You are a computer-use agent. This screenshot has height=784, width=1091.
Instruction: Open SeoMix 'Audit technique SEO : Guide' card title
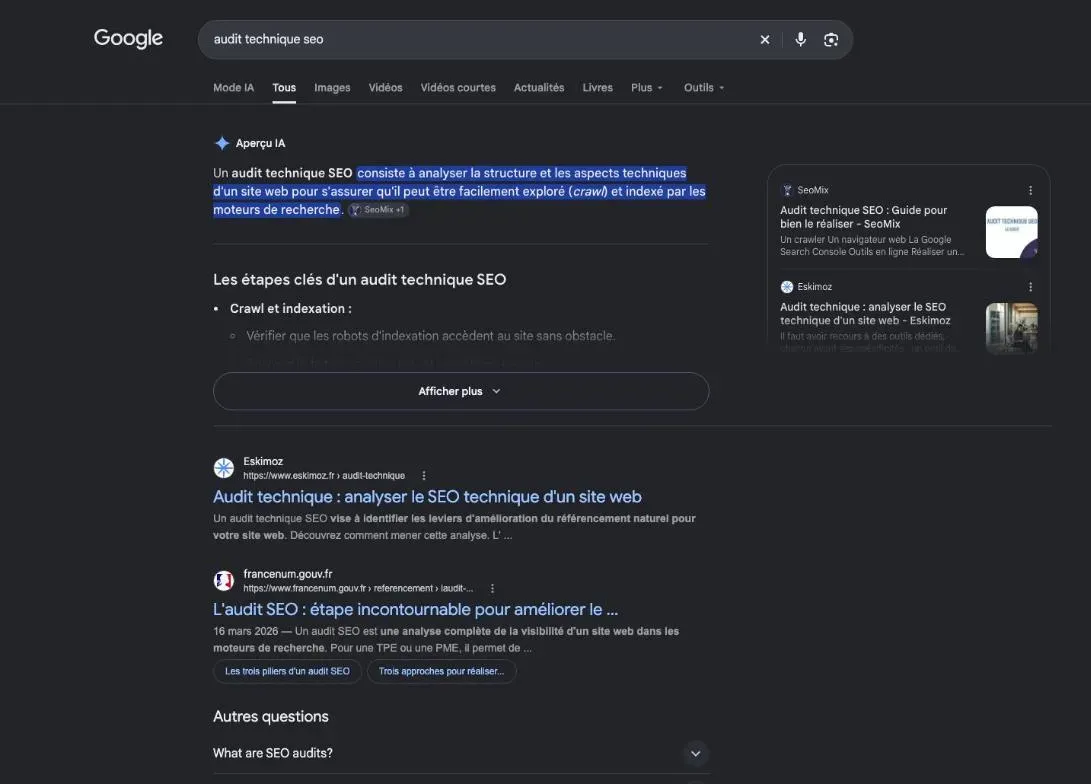coord(863,217)
